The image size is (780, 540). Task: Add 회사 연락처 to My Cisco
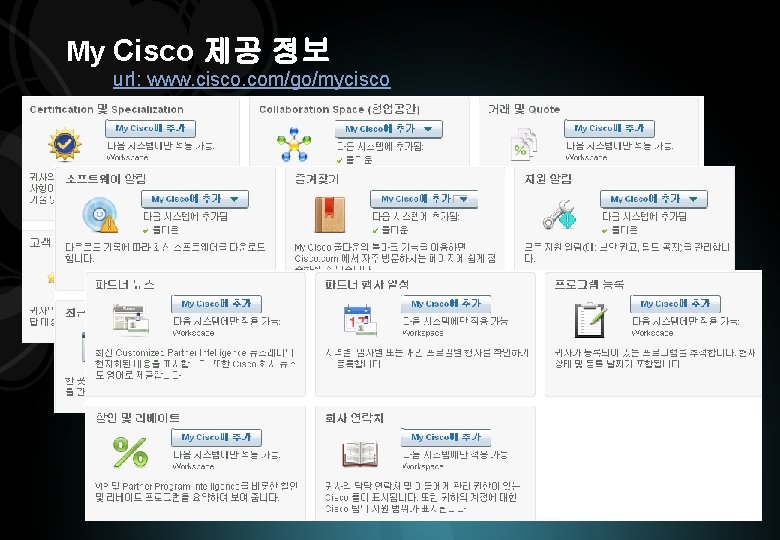[x=446, y=437]
